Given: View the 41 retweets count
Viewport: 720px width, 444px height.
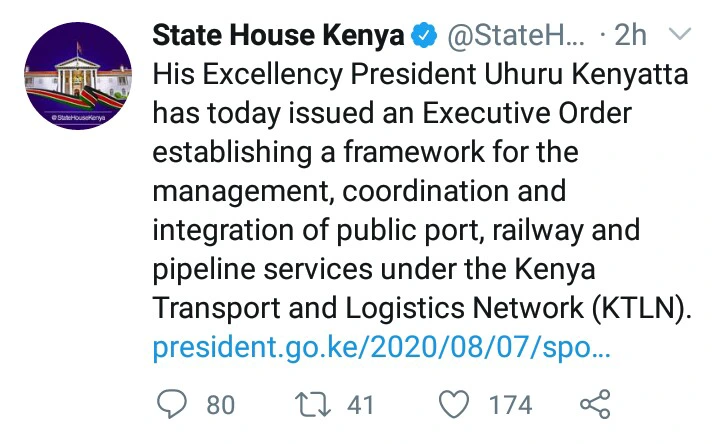Looking at the screenshot, I should (x=360, y=405).
